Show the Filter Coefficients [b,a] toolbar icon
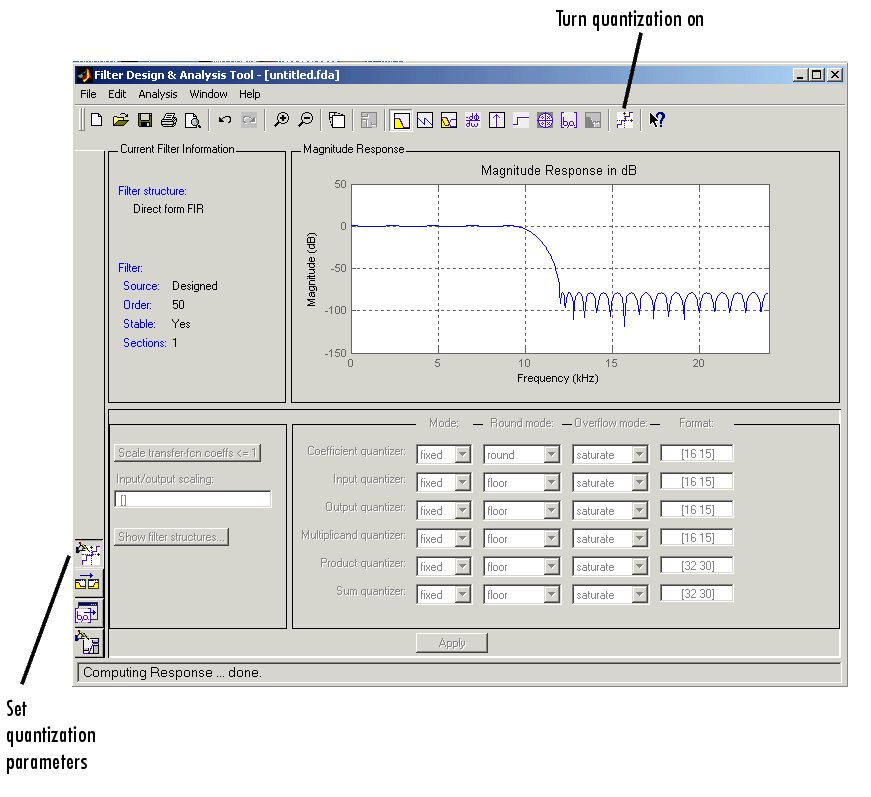The width and height of the screenshot is (871, 797). [x=569, y=120]
